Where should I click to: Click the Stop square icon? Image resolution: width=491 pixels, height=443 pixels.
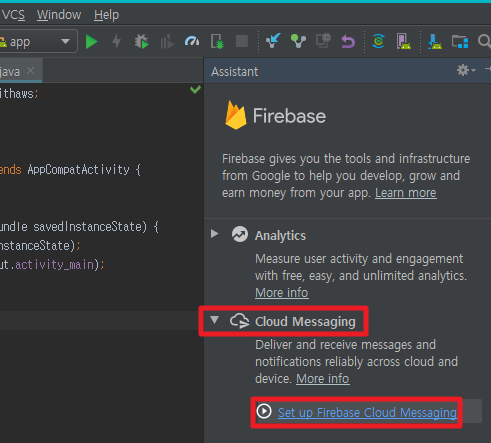point(242,42)
